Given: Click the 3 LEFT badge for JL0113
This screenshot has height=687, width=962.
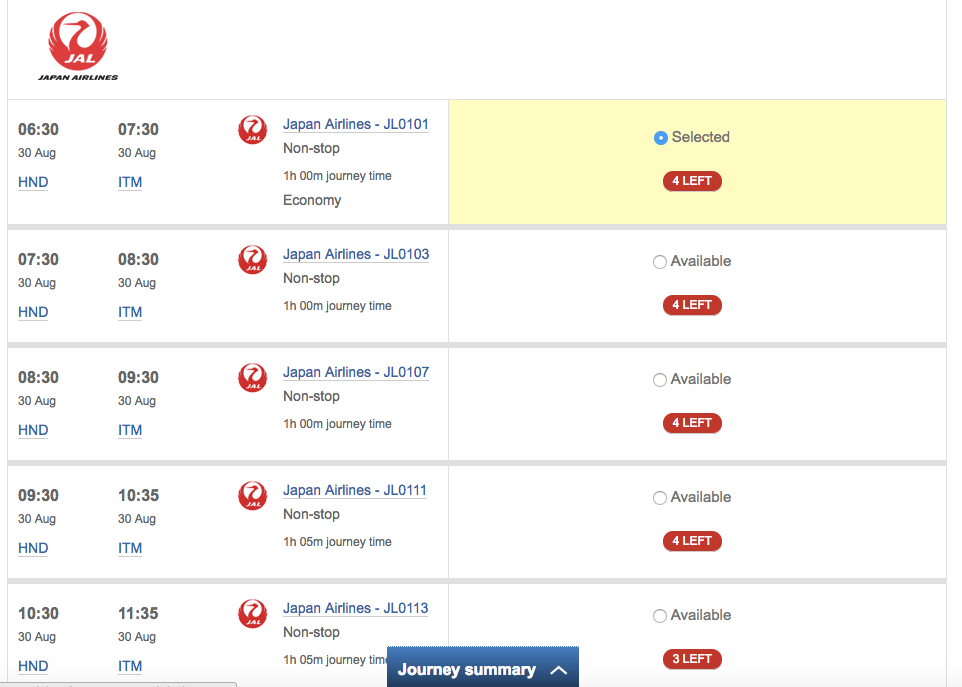Looking at the screenshot, I should (692, 659).
